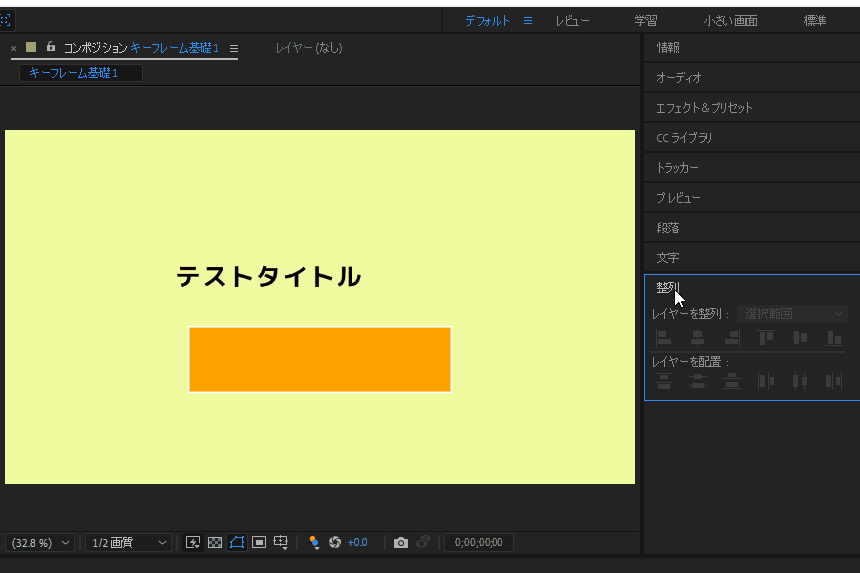Switch to the レビュー workspace
This screenshot has width=860, height=573.
point(572,21)
